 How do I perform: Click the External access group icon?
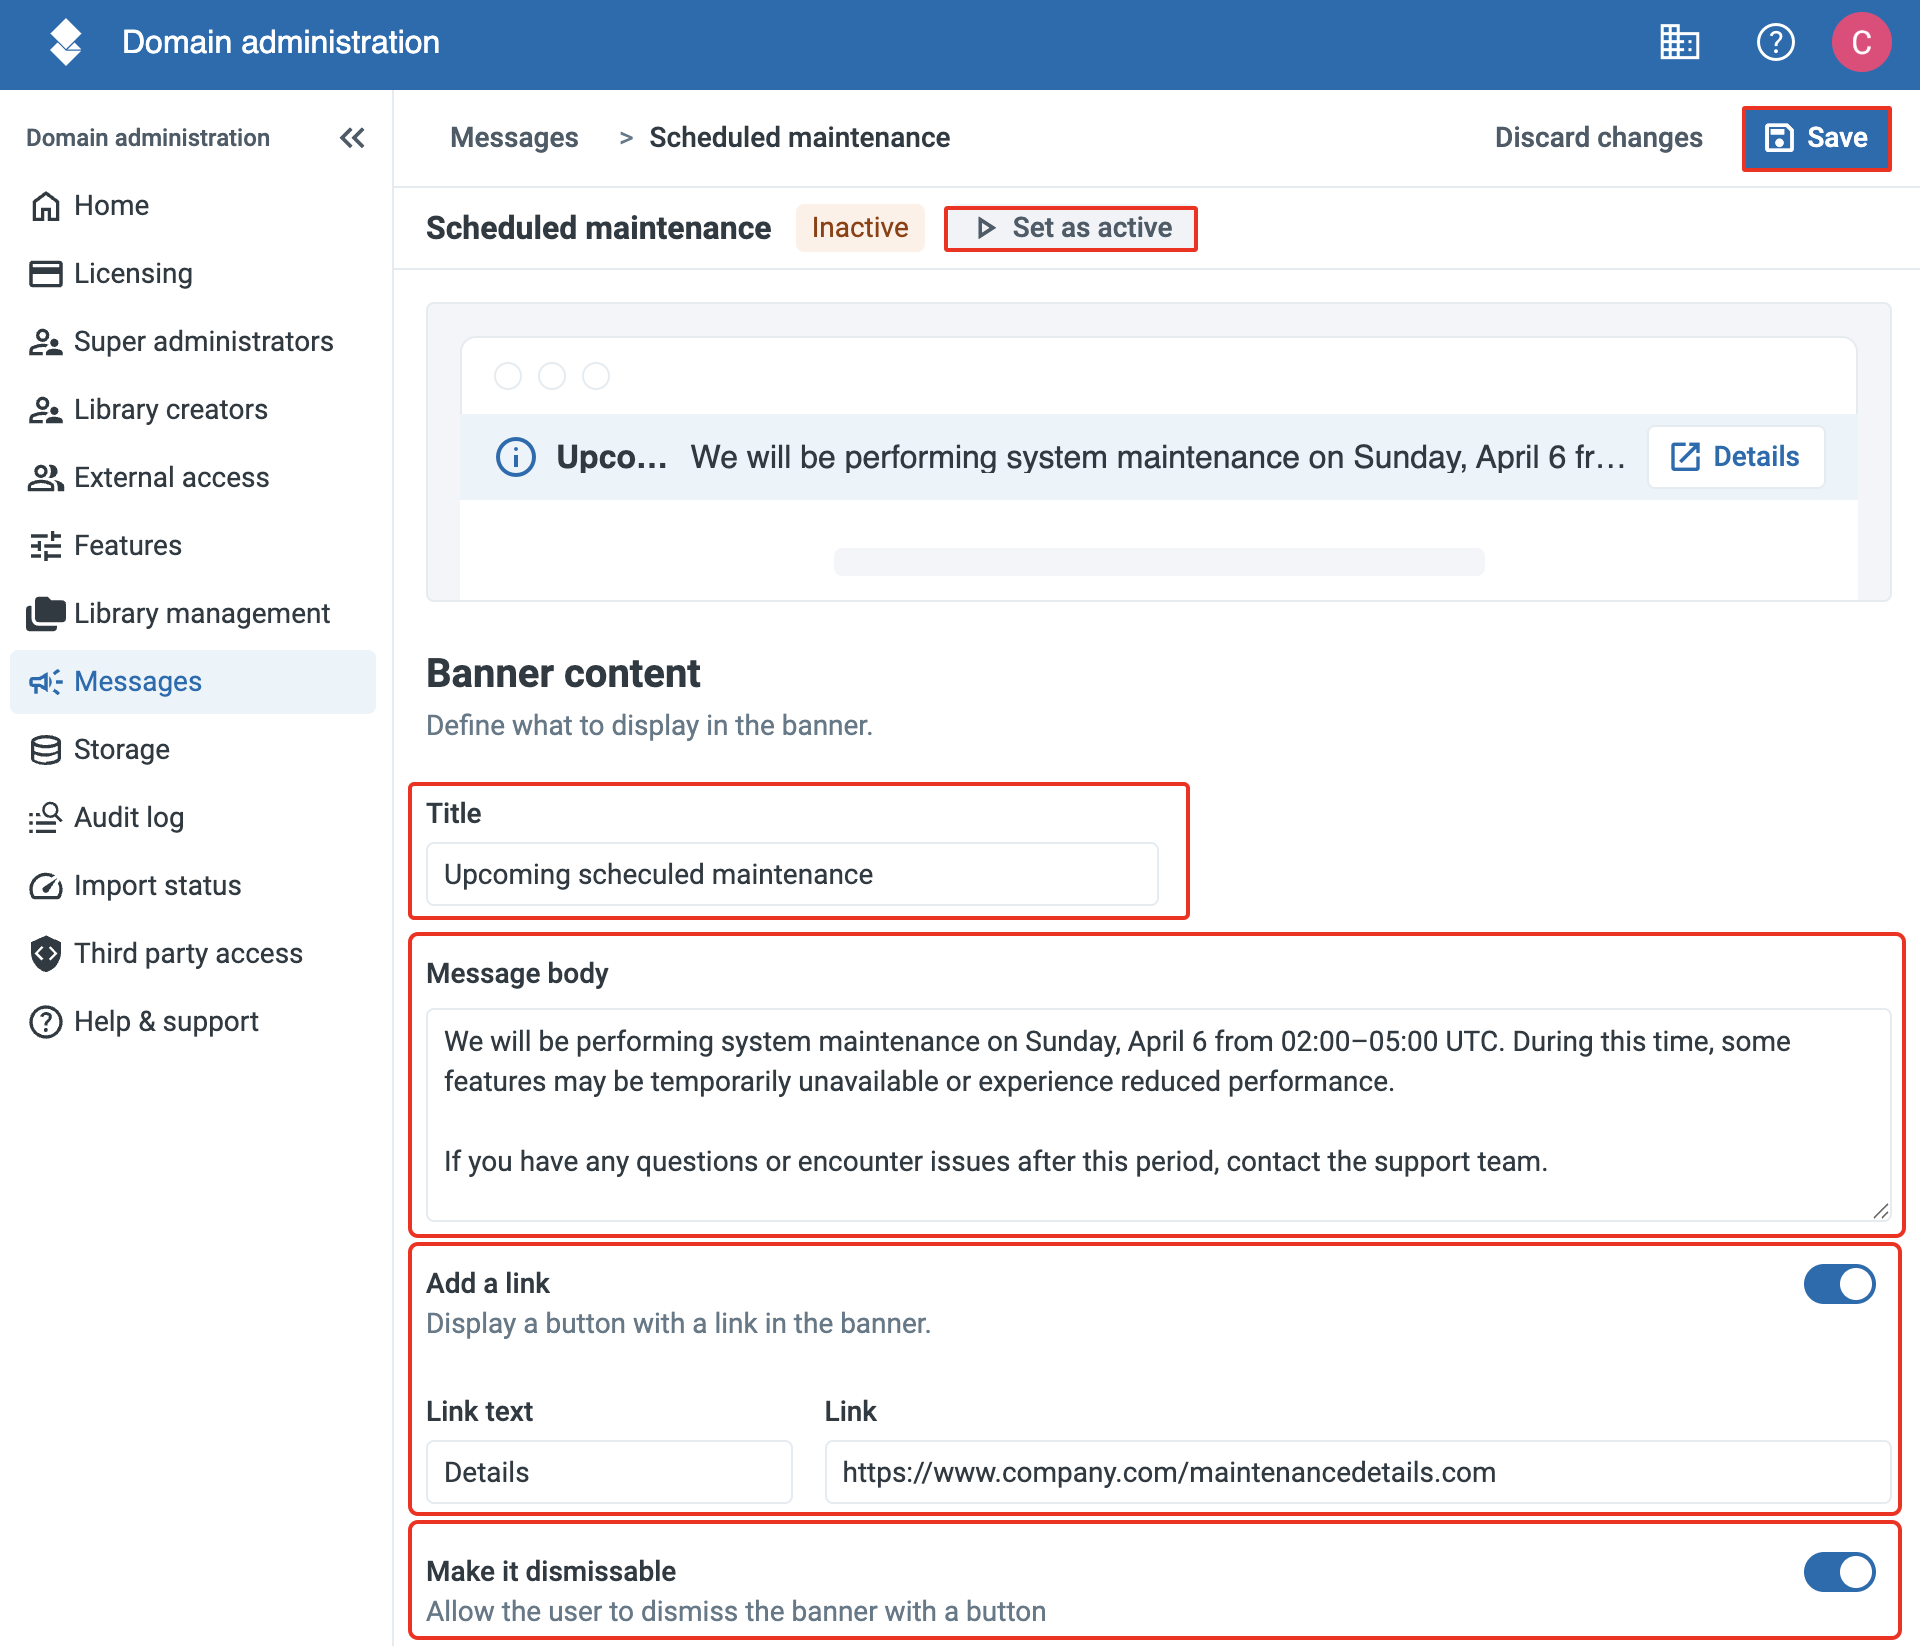click(46, 477)
